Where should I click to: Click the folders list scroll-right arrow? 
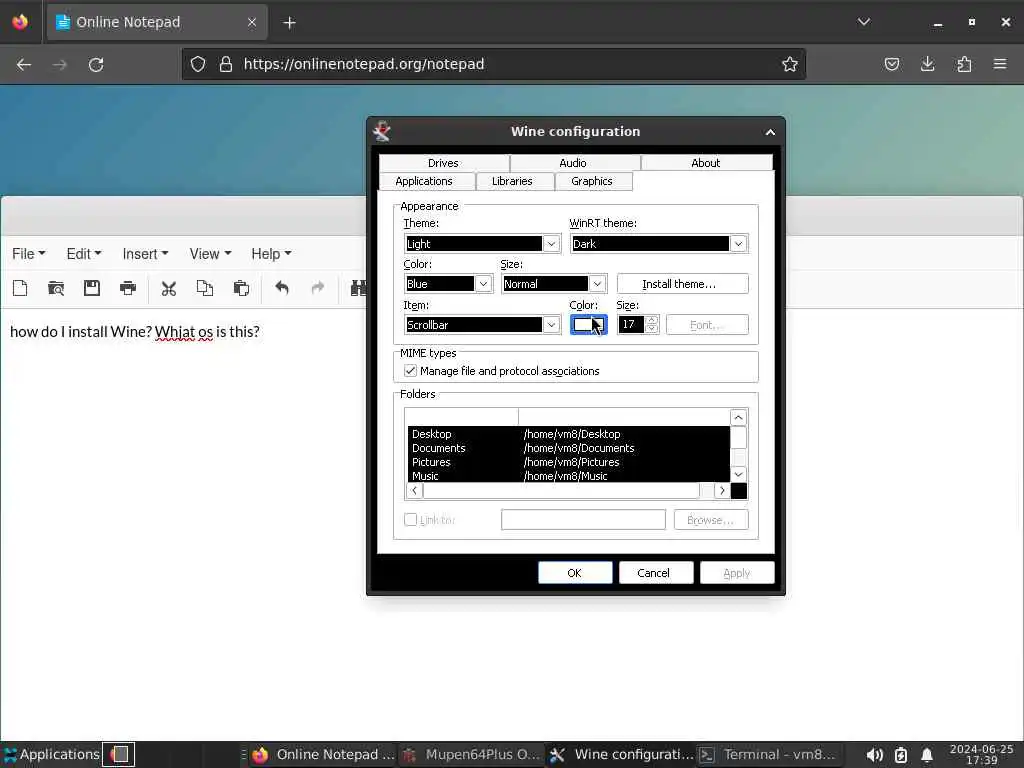[722, 490]
